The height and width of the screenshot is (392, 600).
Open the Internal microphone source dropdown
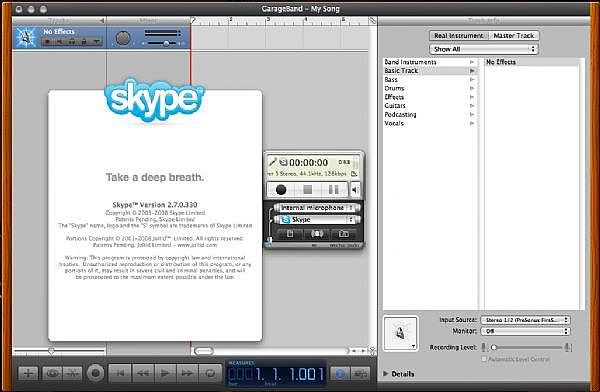click(317, 208)
